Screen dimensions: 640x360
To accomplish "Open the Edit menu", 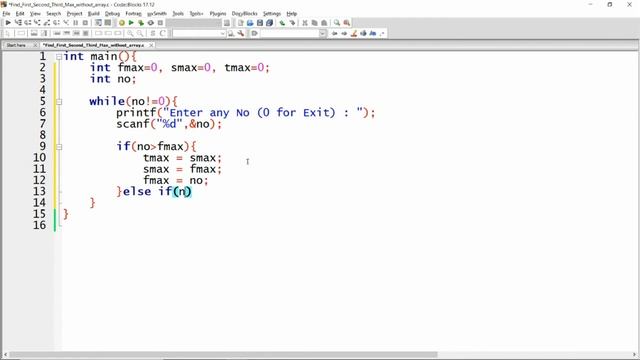I will [x=20, y=13].
